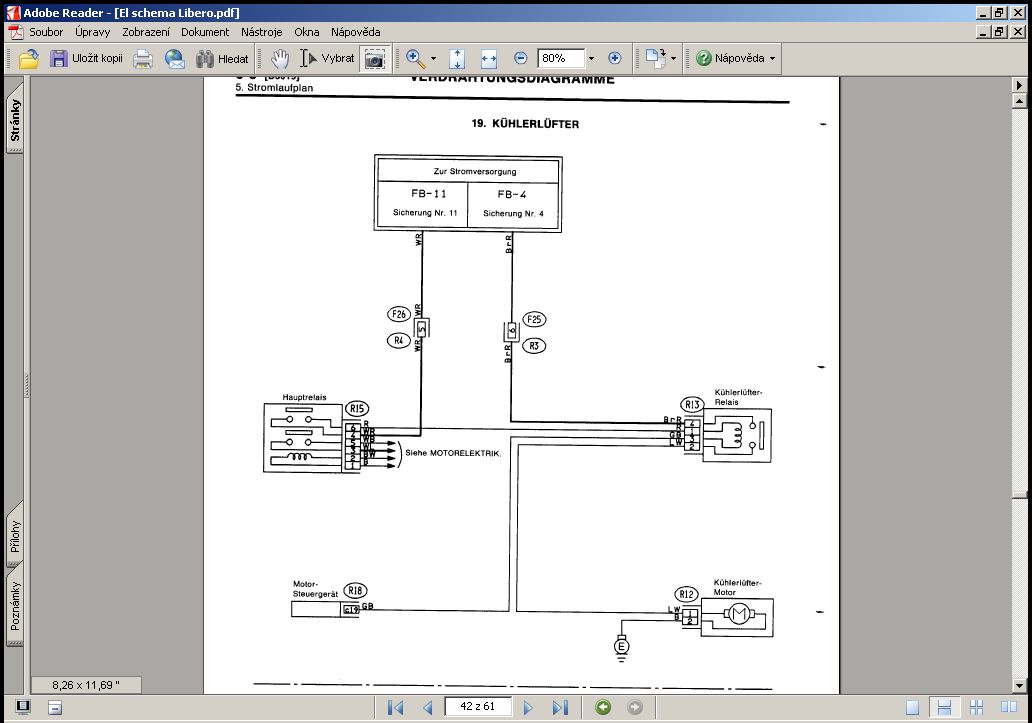
Task: Open the Dokument menu
Action: [205, 32]
